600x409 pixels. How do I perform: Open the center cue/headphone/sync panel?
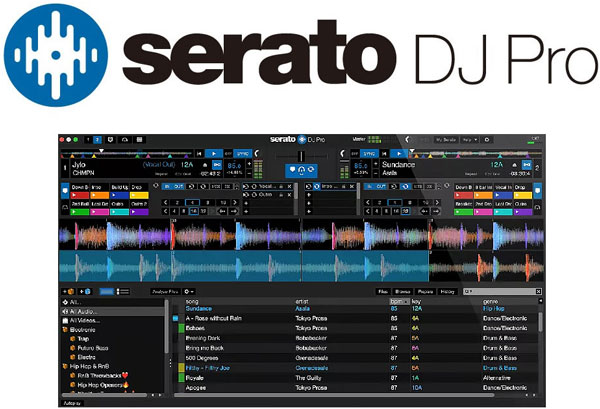tap(301, 171)
